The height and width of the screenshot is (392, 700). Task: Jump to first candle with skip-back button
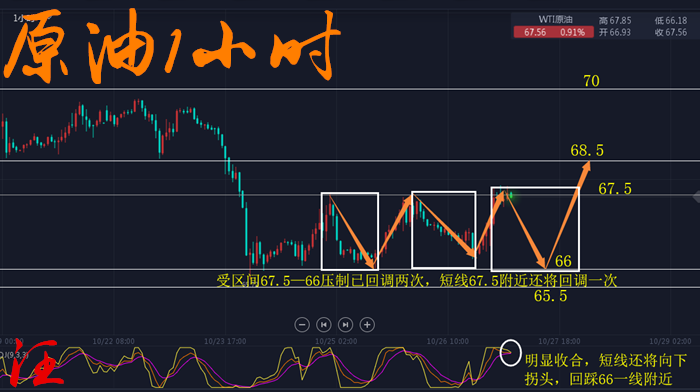coord(324,325)
